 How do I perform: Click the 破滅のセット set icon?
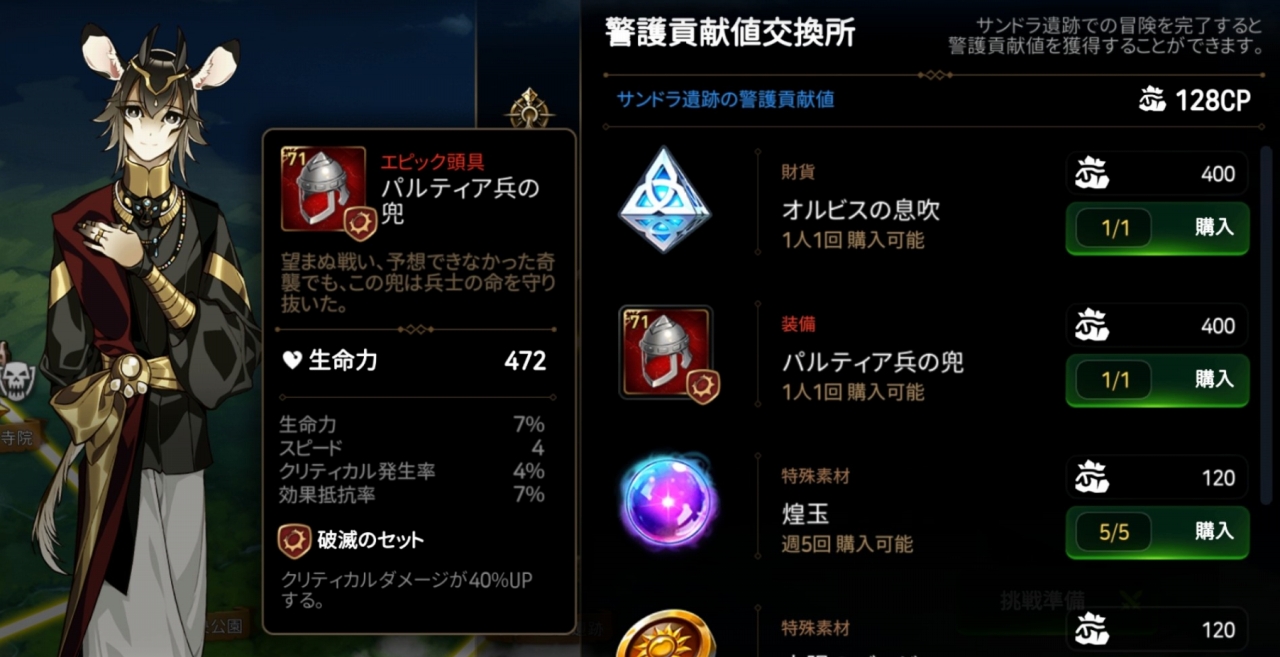pos(294,541)
